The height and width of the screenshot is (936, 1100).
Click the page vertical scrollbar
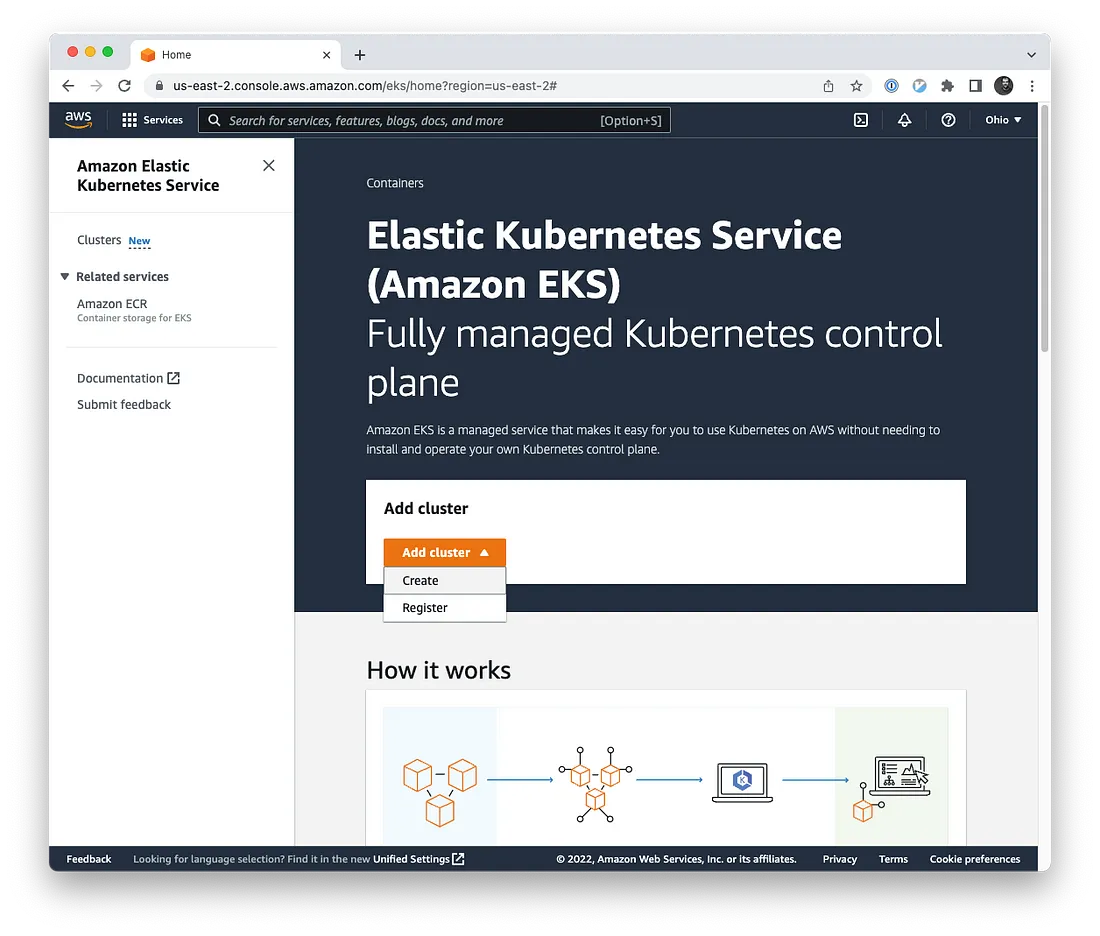click(1045, 228)
